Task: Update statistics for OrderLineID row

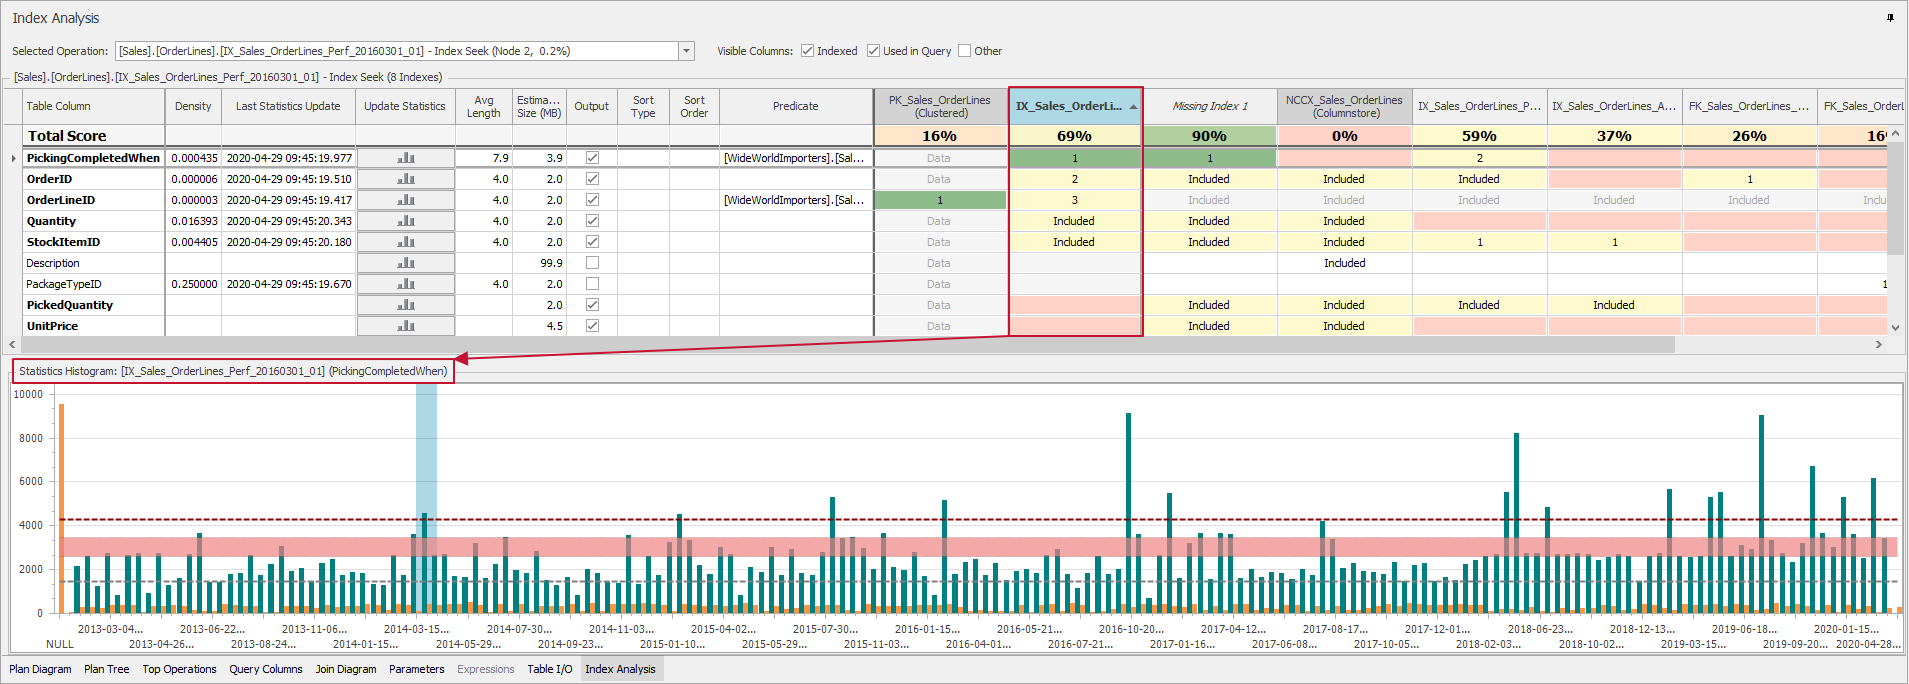Action: [x=406, y=200]
